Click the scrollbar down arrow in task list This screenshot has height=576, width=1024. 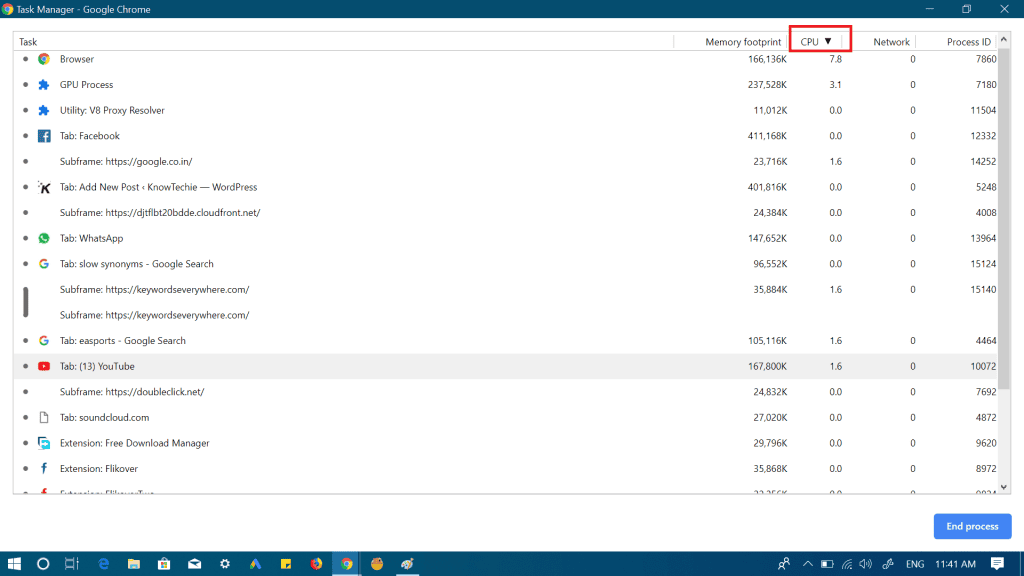(1004, 487)
